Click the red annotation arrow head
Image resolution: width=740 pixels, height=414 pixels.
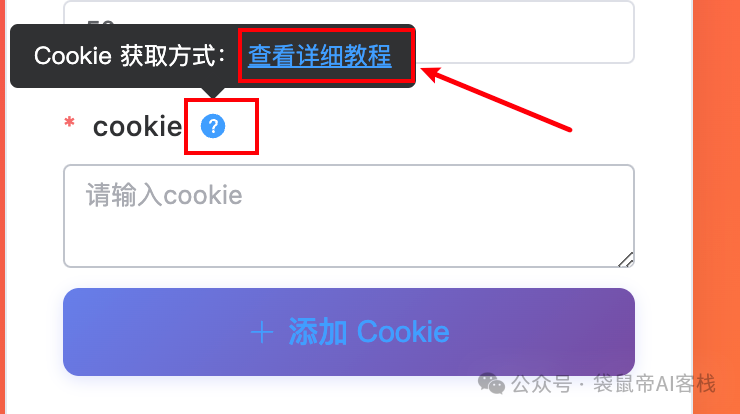point(432,75)
